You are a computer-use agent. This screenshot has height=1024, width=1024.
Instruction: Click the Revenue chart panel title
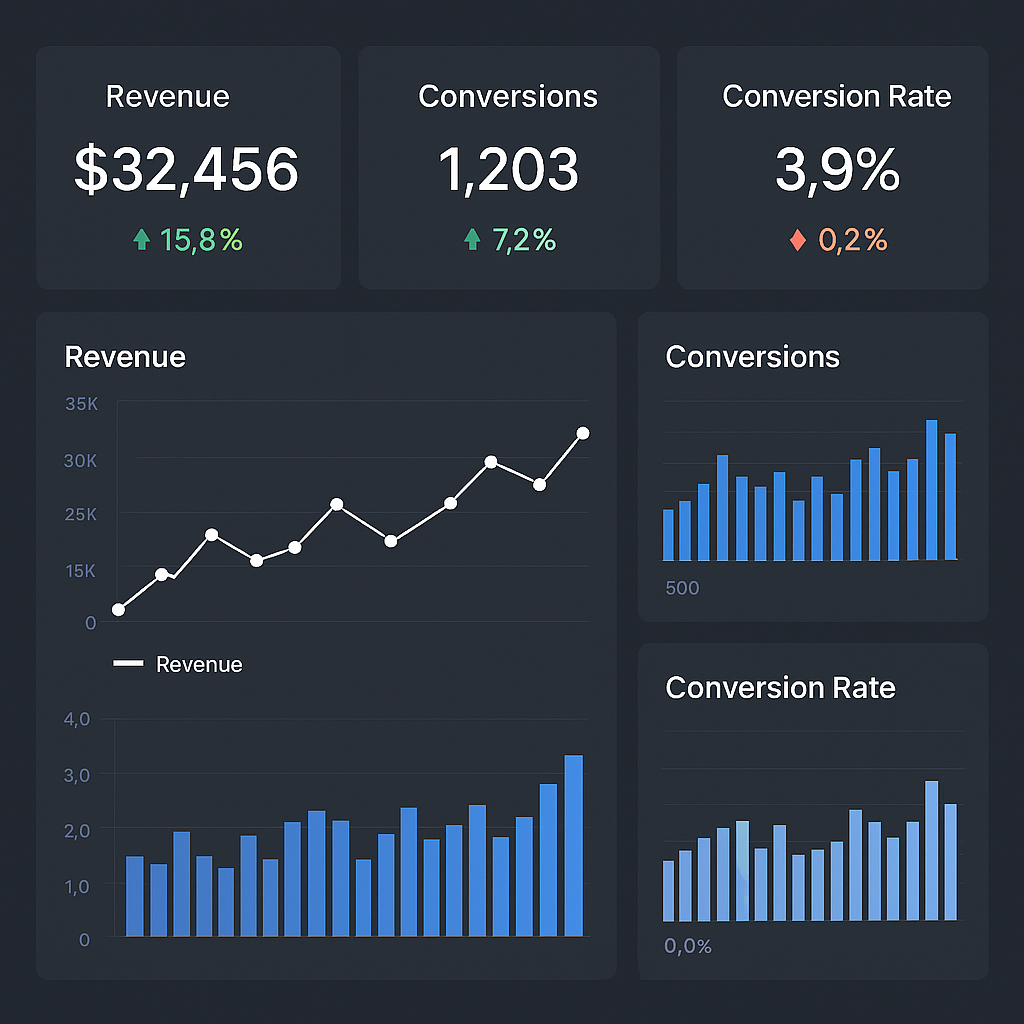125,357
